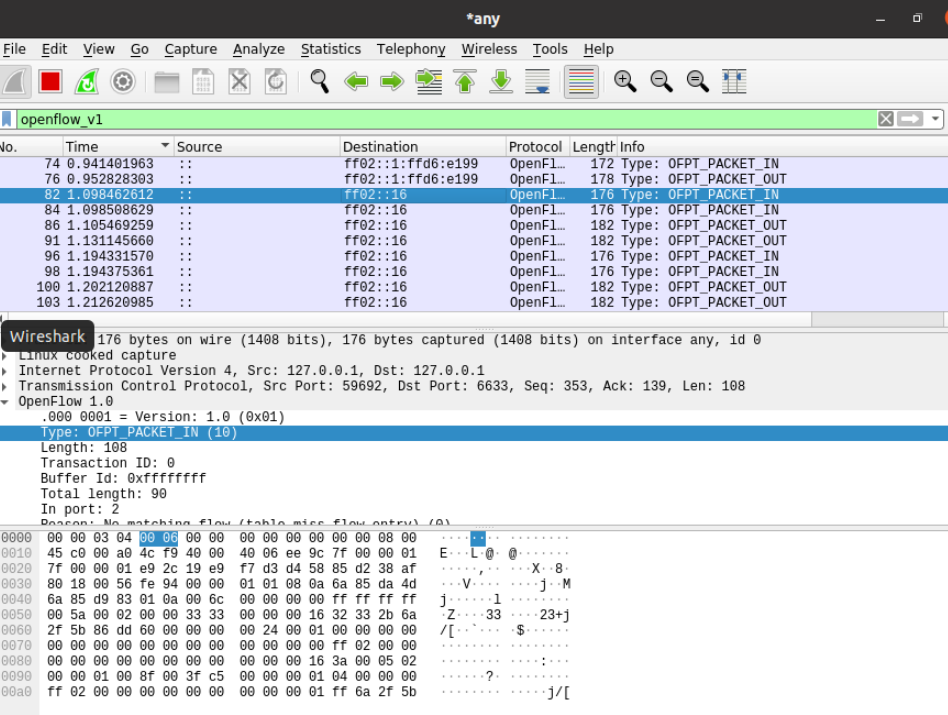Toggle packet list colorization
948x715 pixels.
[581, 81]
